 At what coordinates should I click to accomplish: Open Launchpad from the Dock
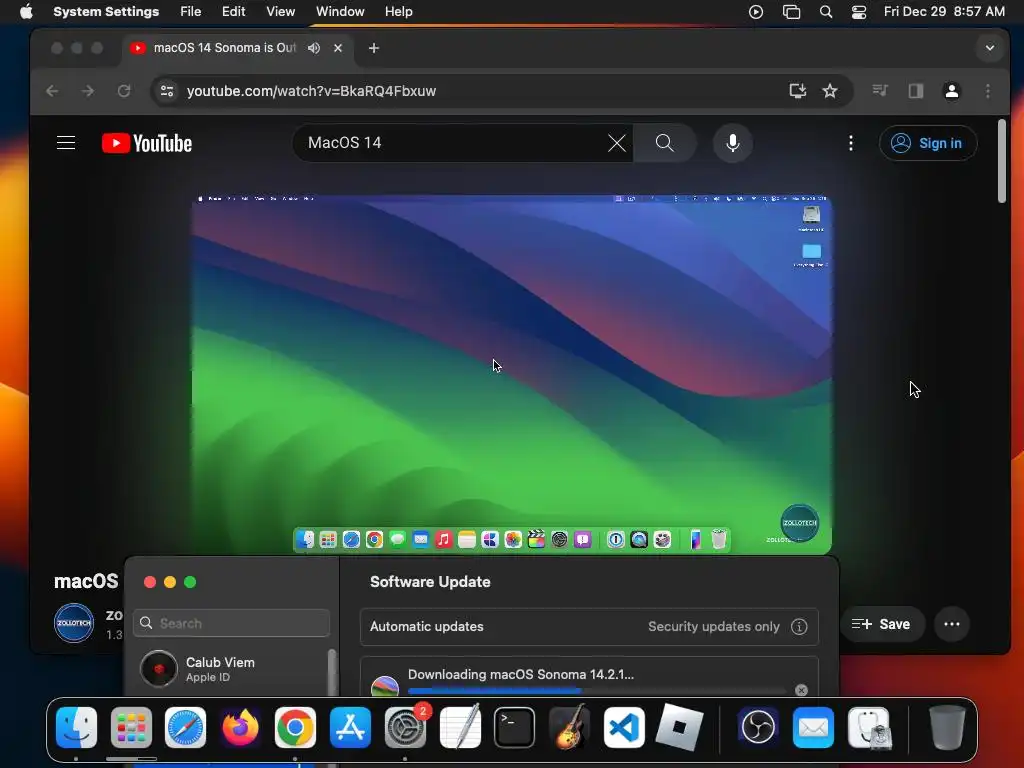(x=131, y=728)
